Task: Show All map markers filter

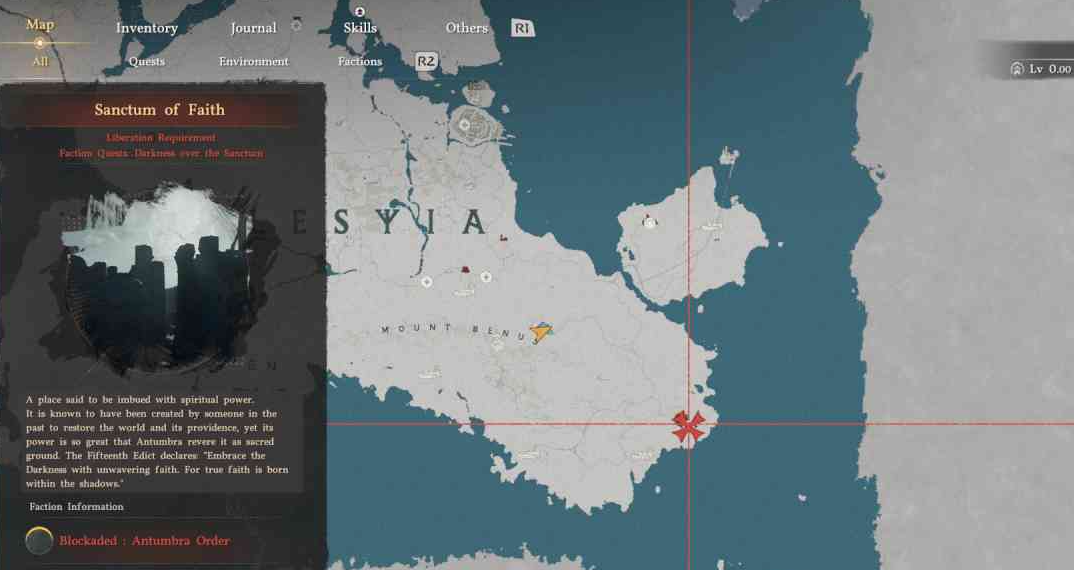Action: click(x=40, y=61)
